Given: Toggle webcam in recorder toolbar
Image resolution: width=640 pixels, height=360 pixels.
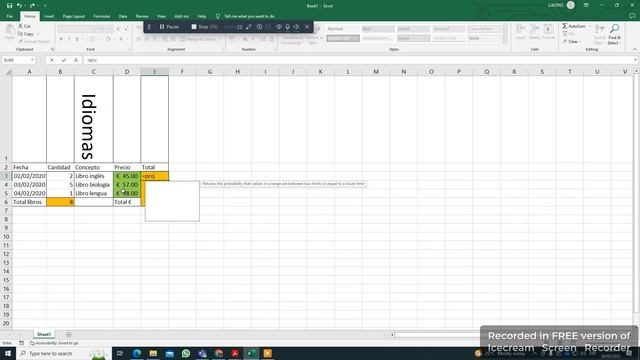Looking at the screenshot, I should coord(278,27).
